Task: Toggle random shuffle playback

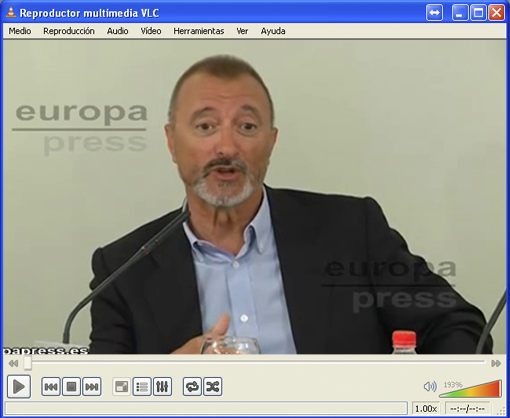Action: click(213, 387)
